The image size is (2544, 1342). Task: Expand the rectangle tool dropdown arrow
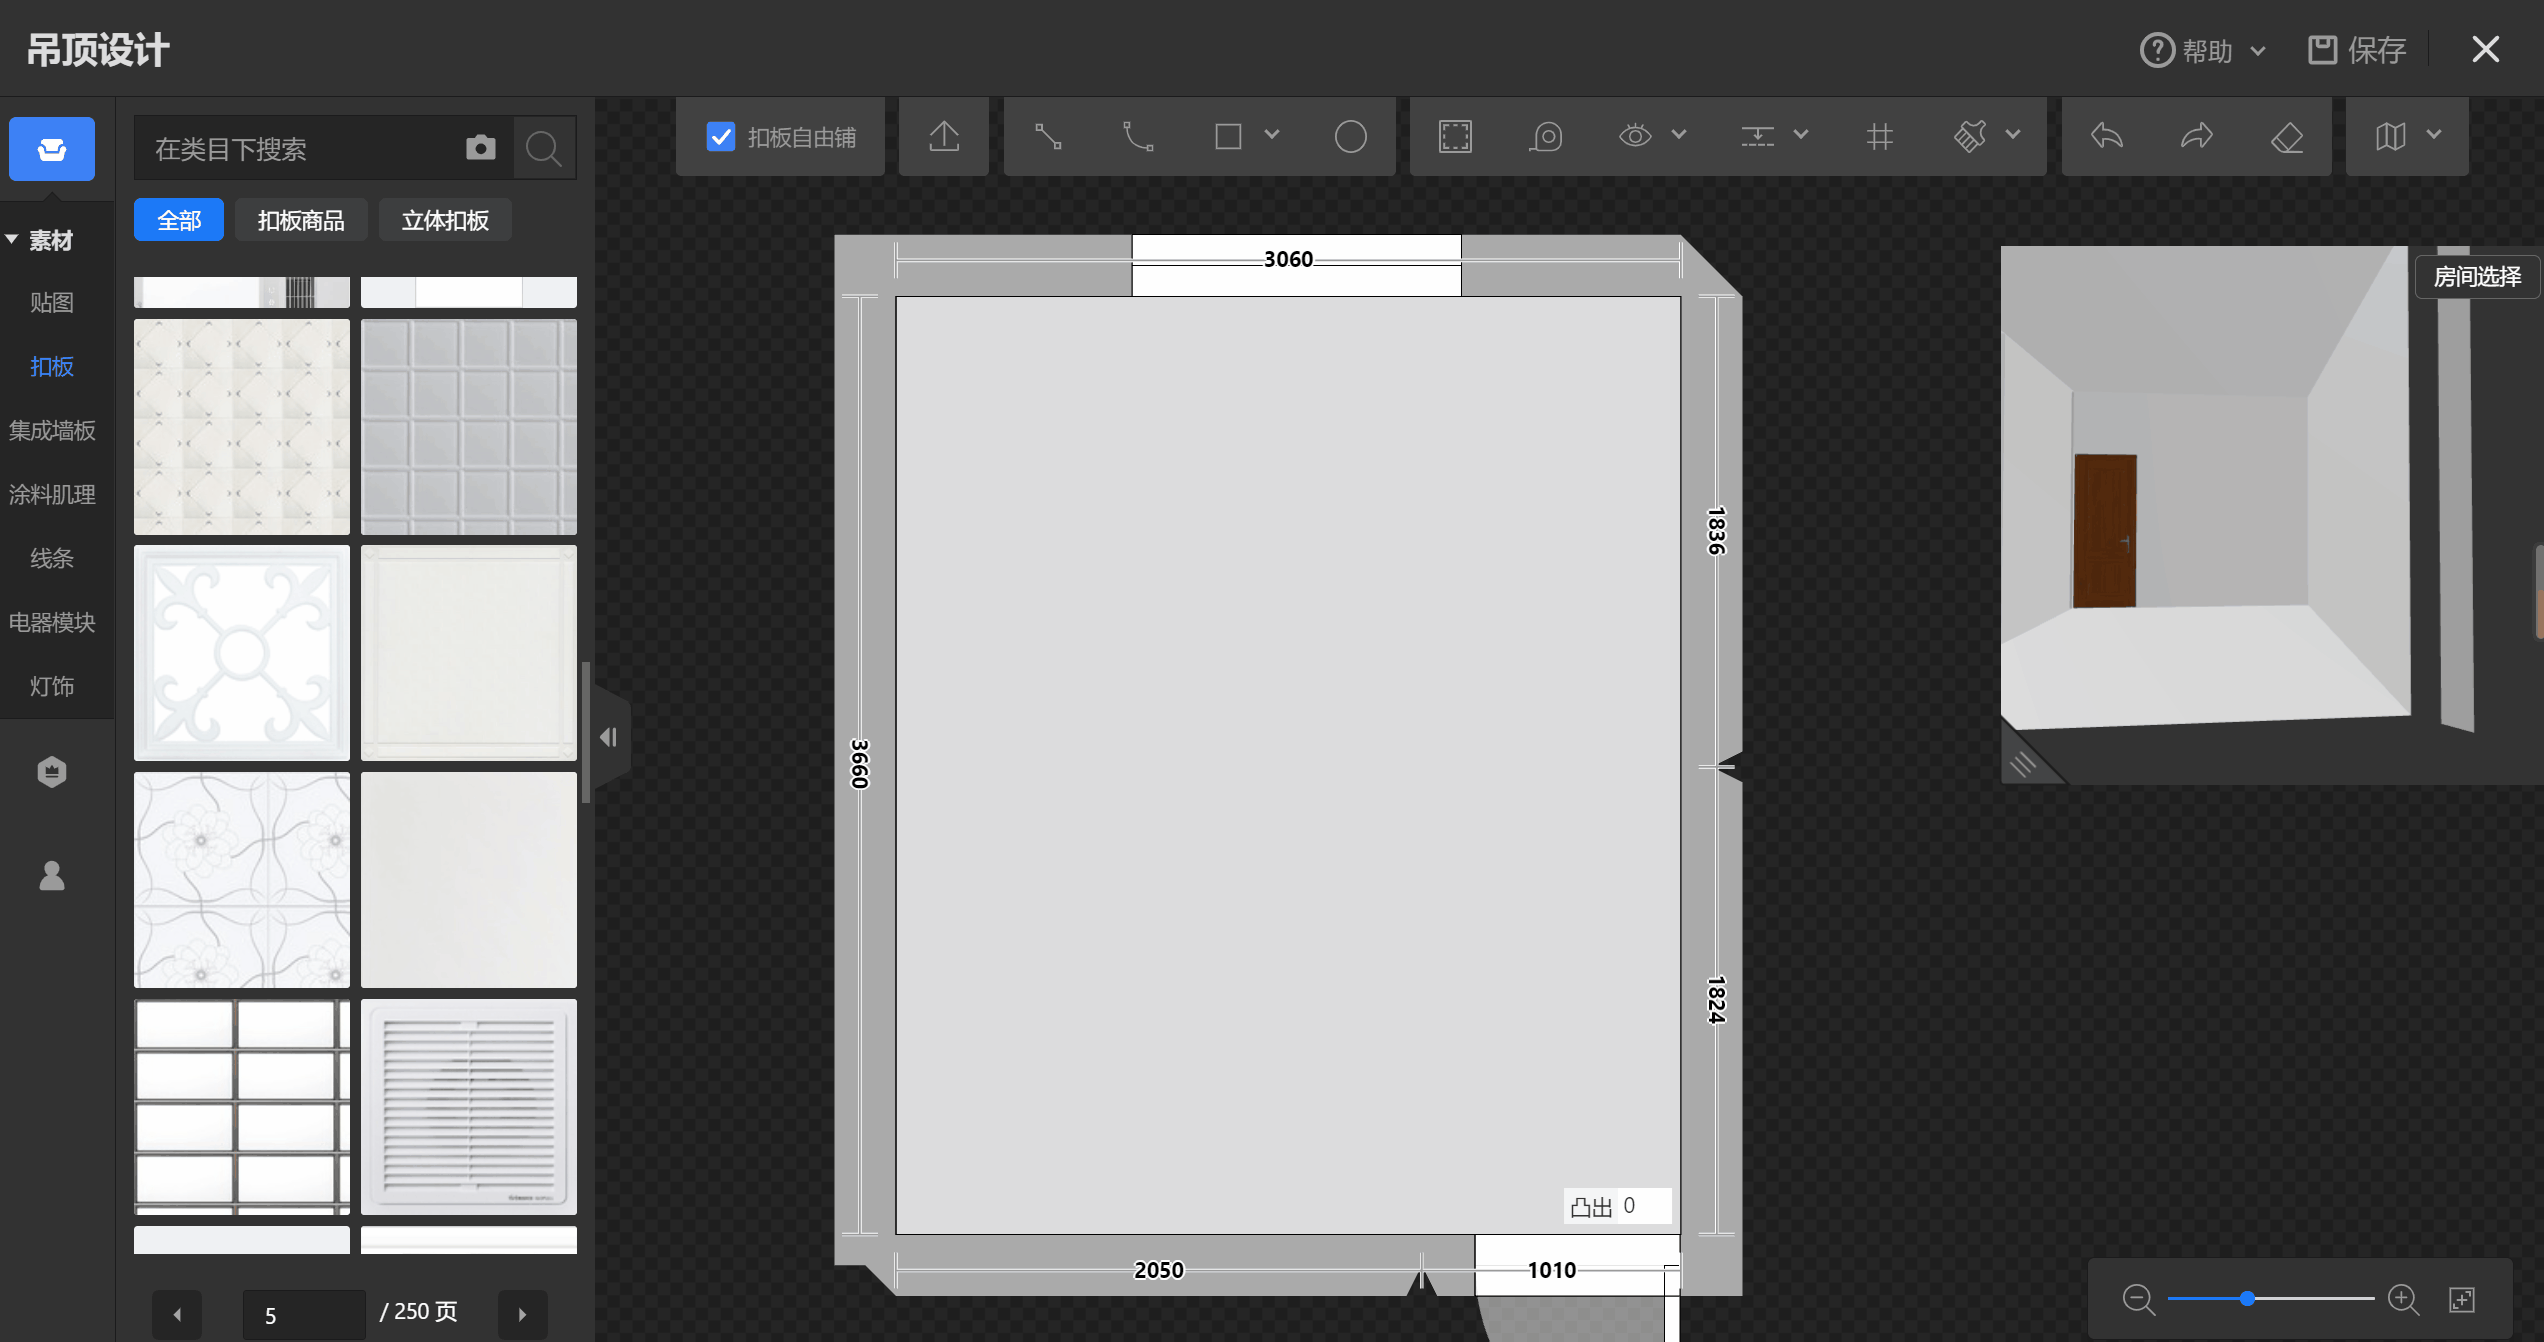(x=1272, y=134)
